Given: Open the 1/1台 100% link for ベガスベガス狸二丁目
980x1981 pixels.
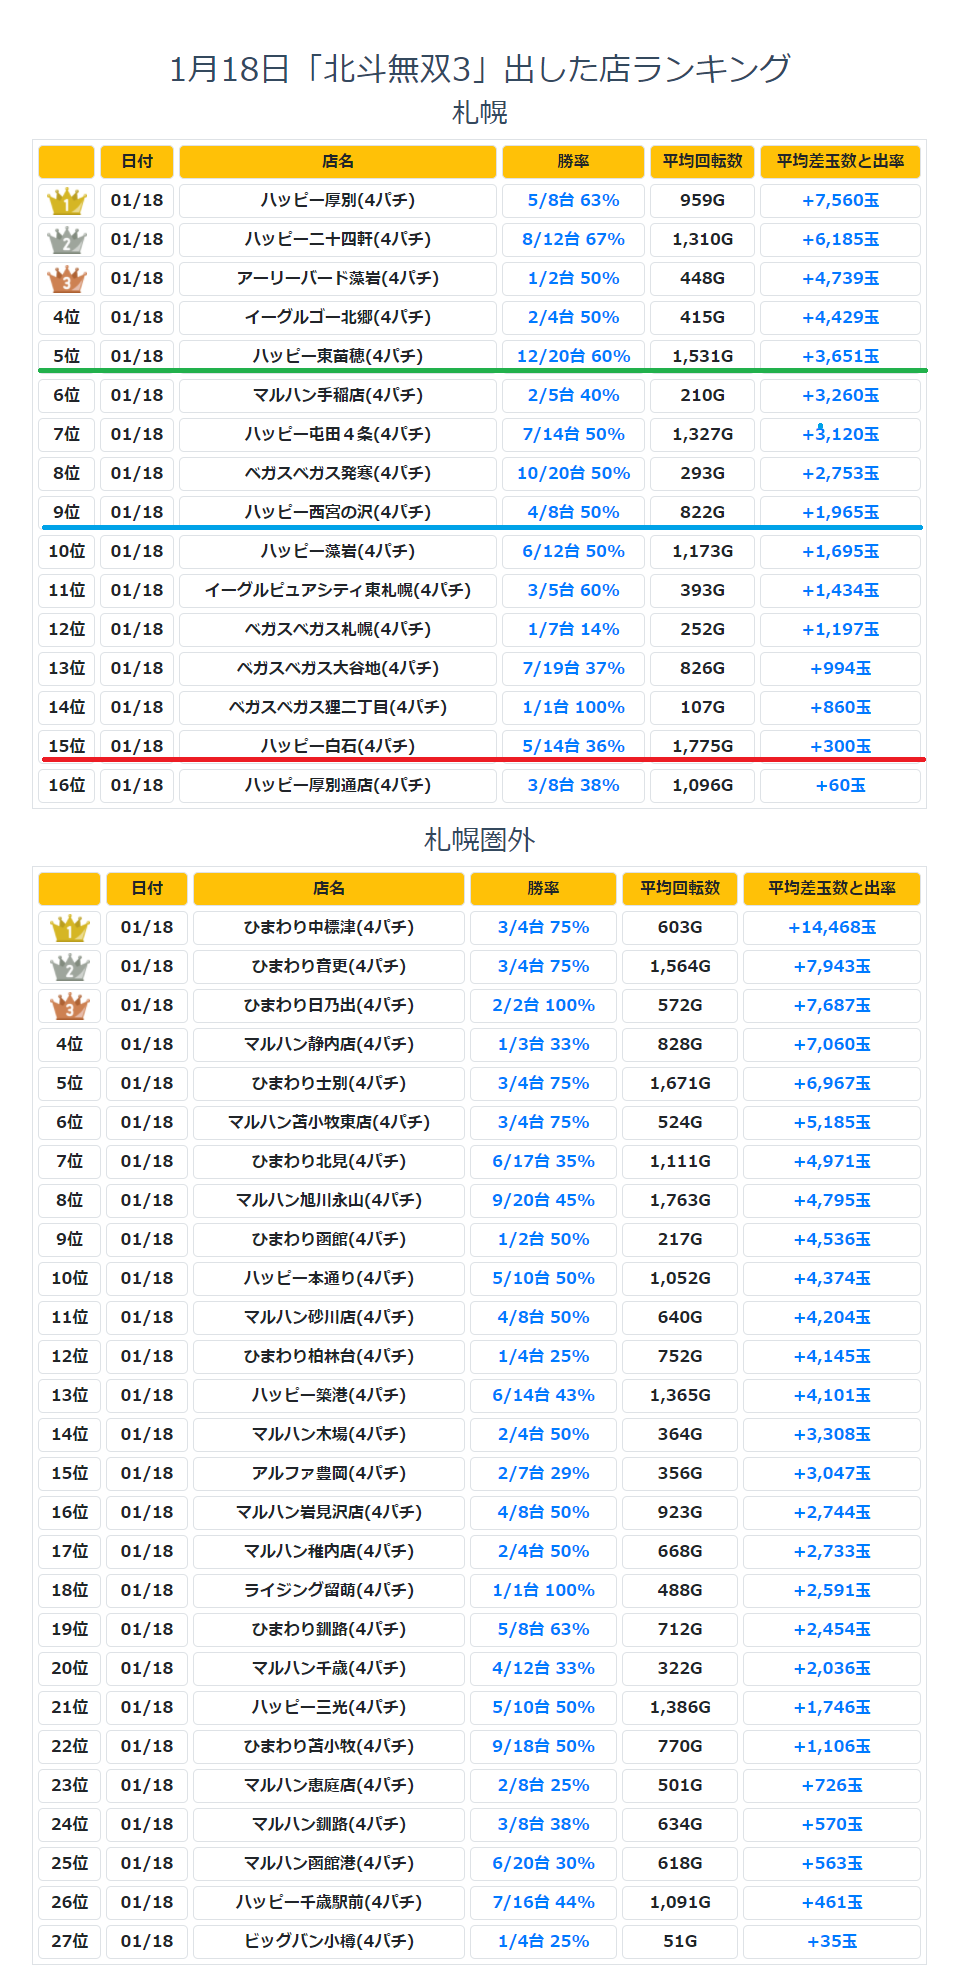Looking at the screenshot, I should 573,707.
